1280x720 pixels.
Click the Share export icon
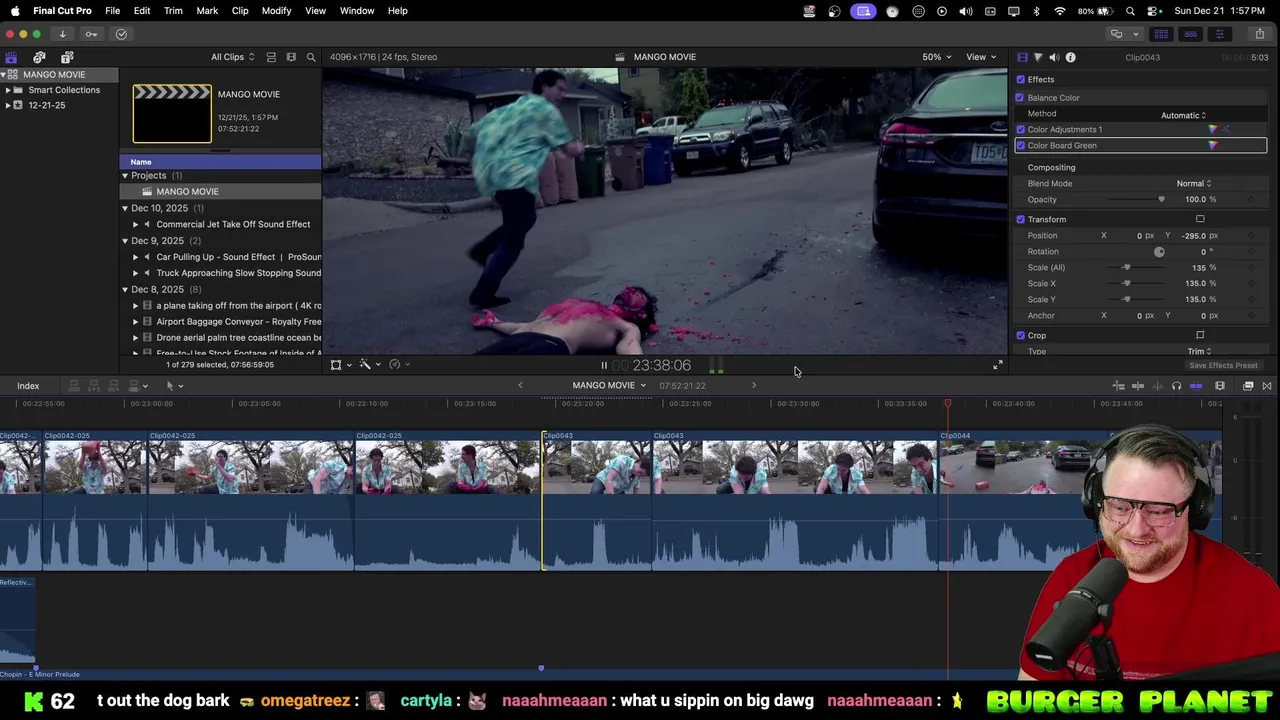coord(1259,34)
